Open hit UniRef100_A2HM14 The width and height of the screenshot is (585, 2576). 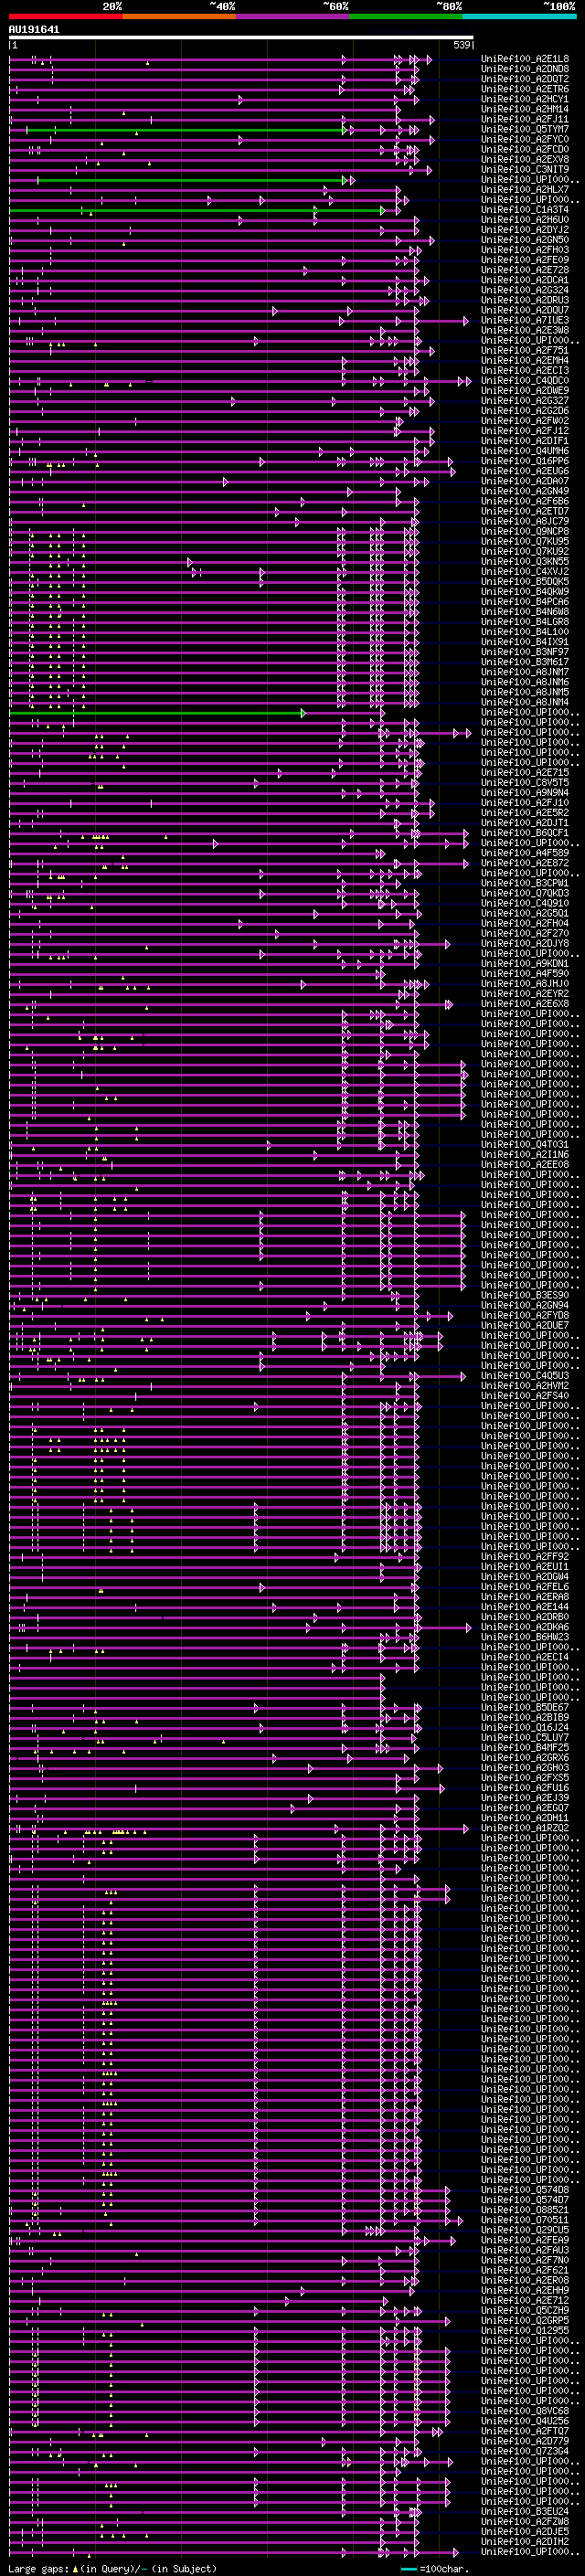pyautogui.click(x=525, y=109)
